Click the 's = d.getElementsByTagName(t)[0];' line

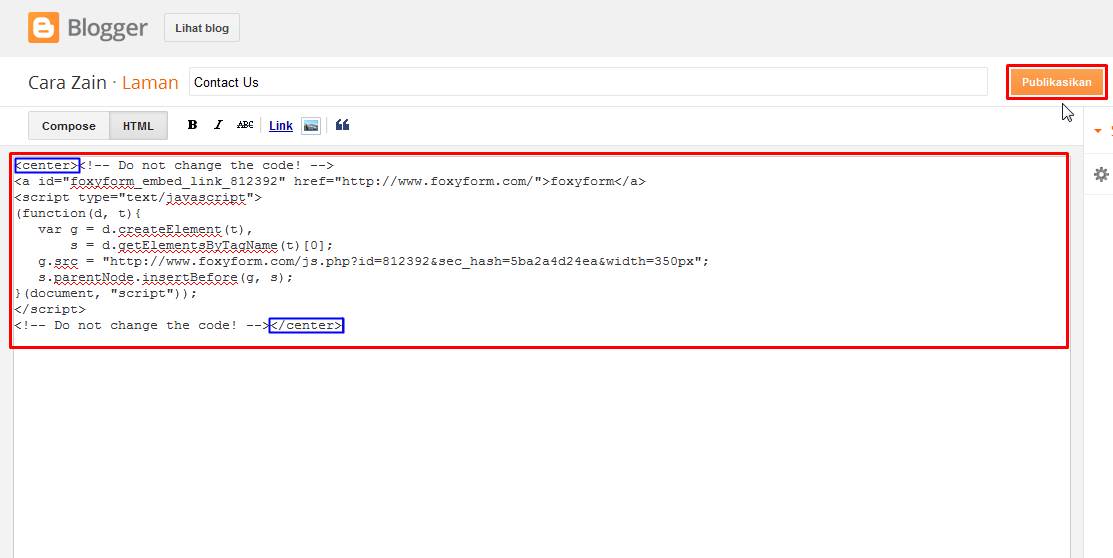click(x=202, y=246)
